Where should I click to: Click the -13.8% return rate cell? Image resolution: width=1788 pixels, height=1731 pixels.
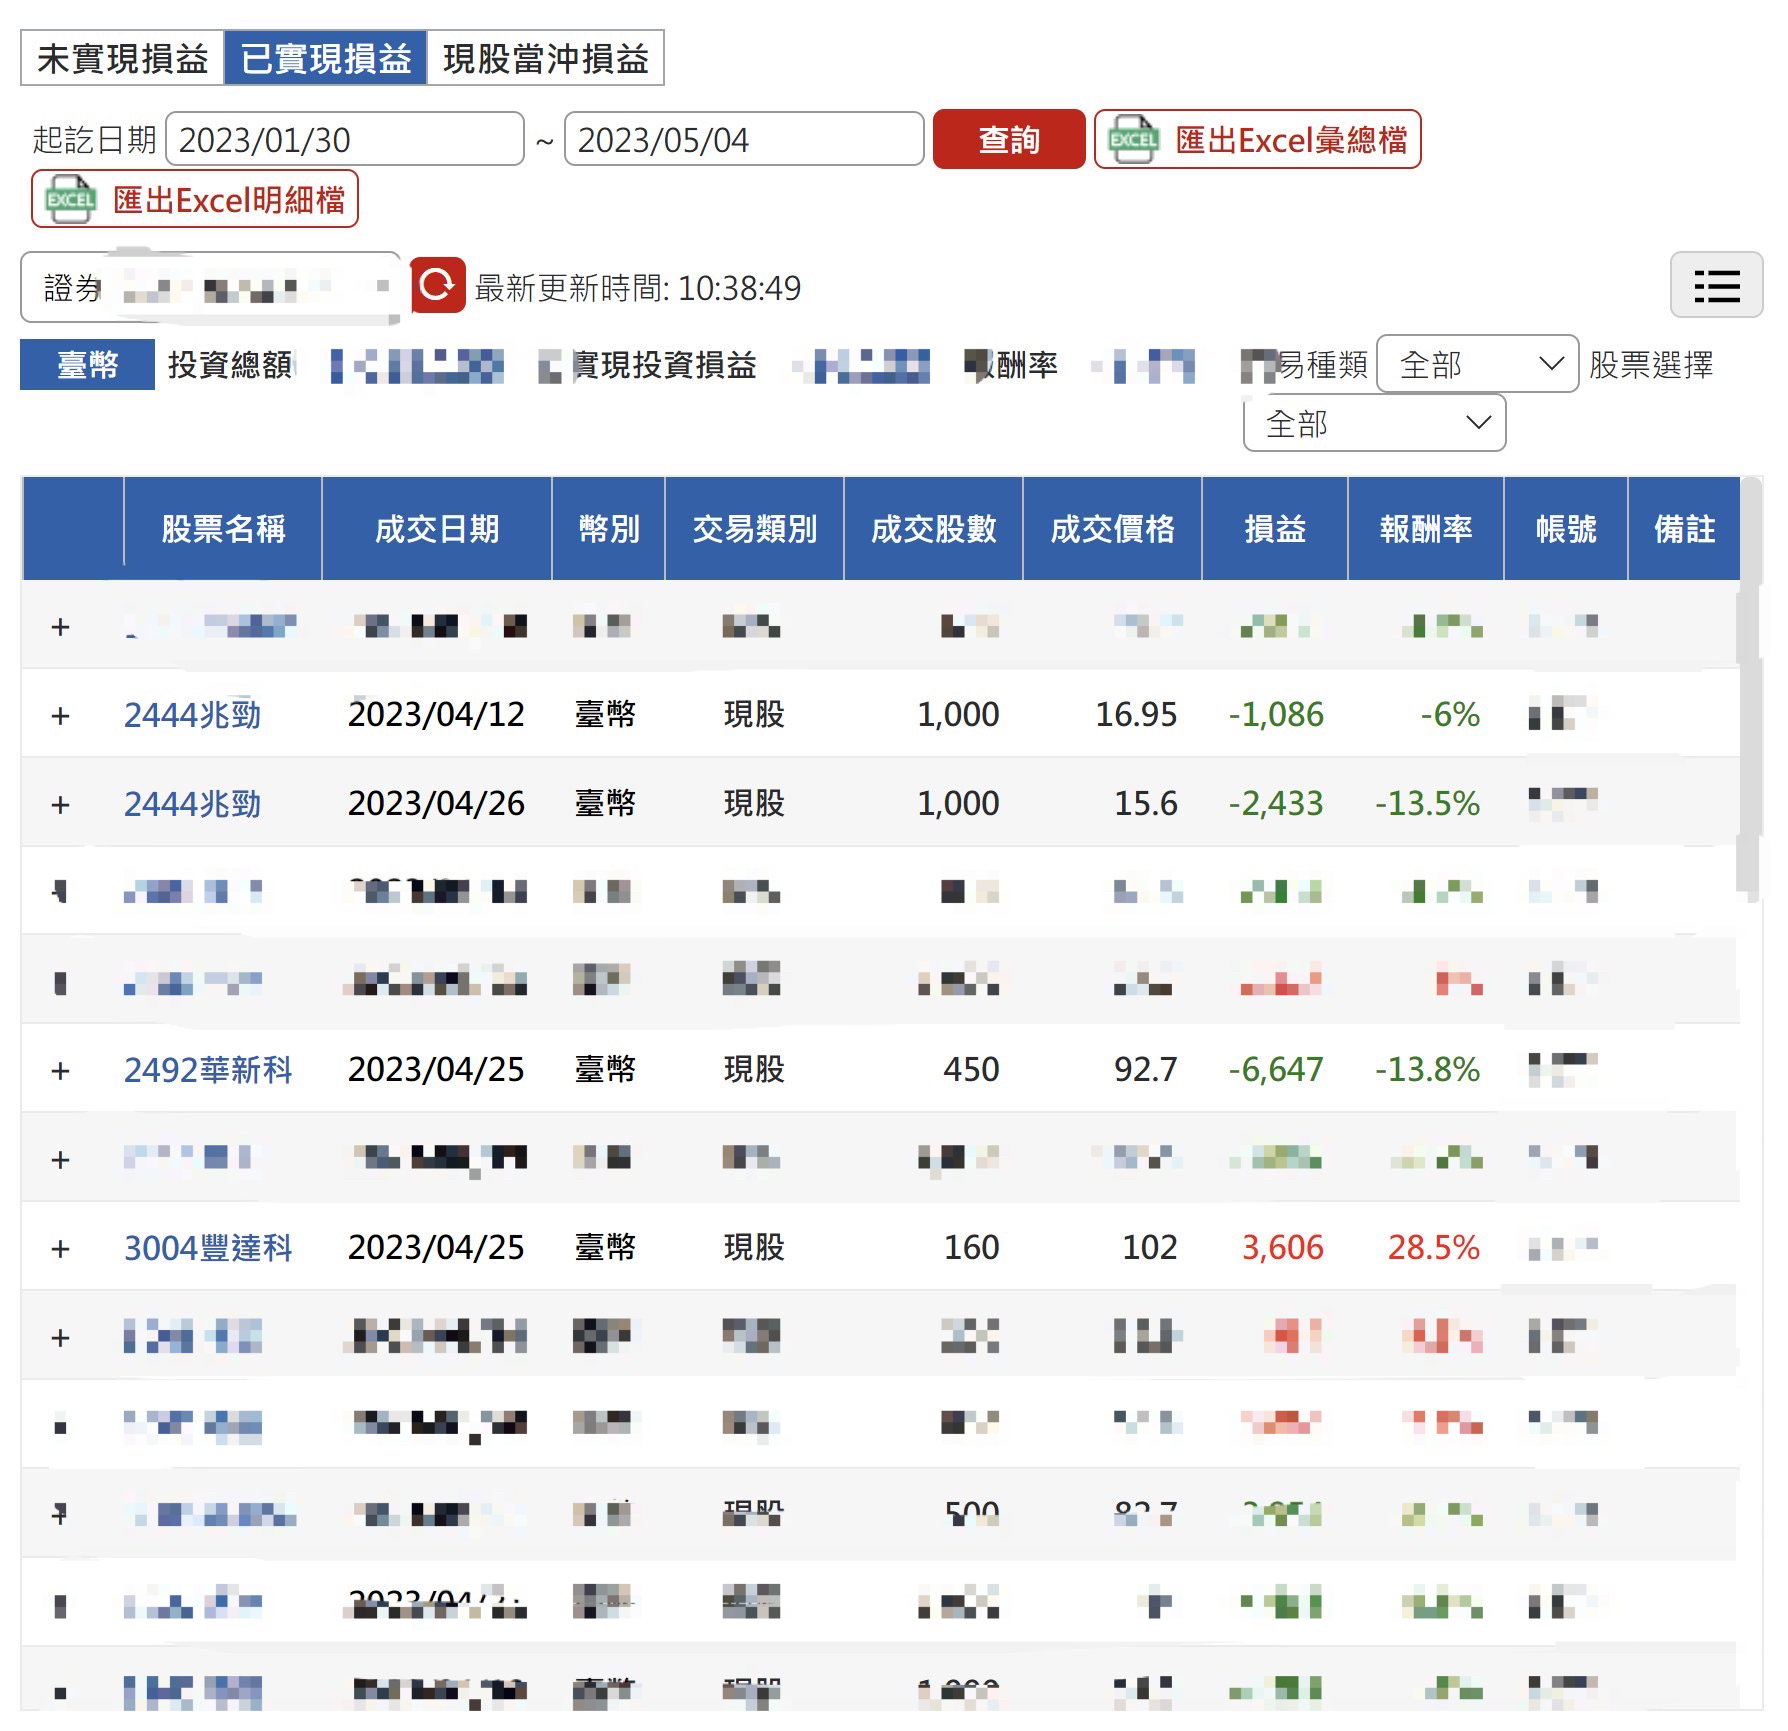tap(1427, 1070)
